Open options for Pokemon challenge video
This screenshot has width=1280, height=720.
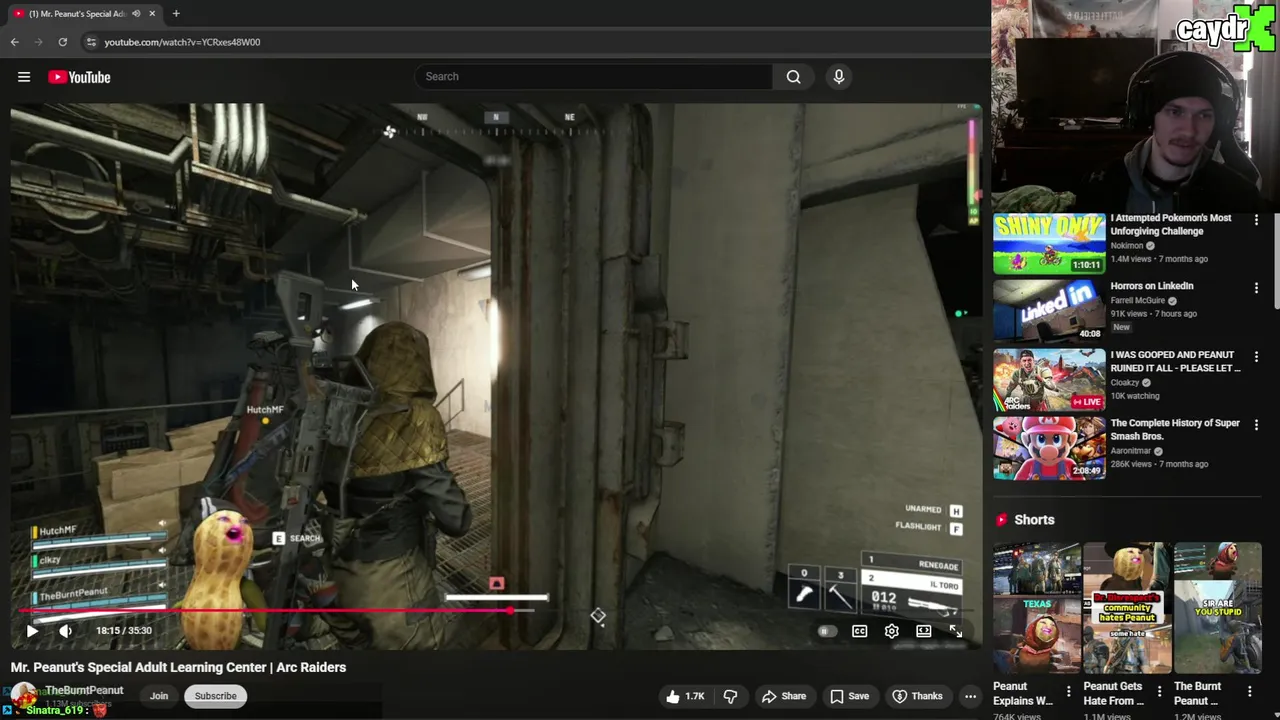1257,219
